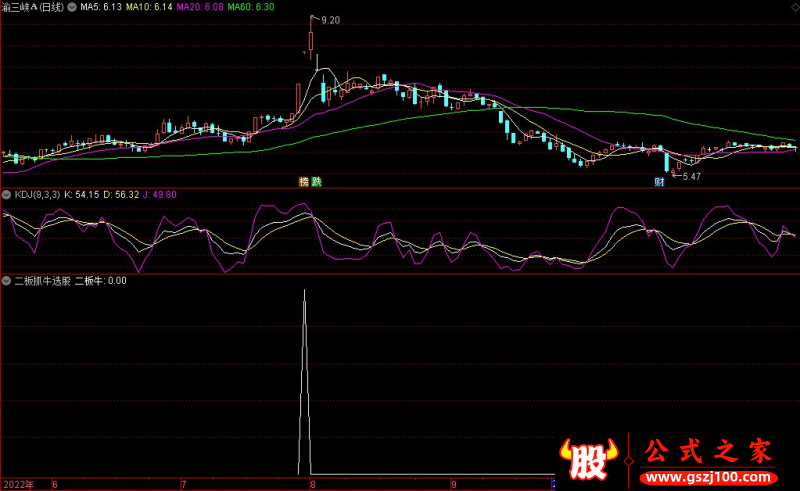This screenshot has height=491, width=800.
Task: Click the 榜 marker icon below the chart
Action: 303,182
